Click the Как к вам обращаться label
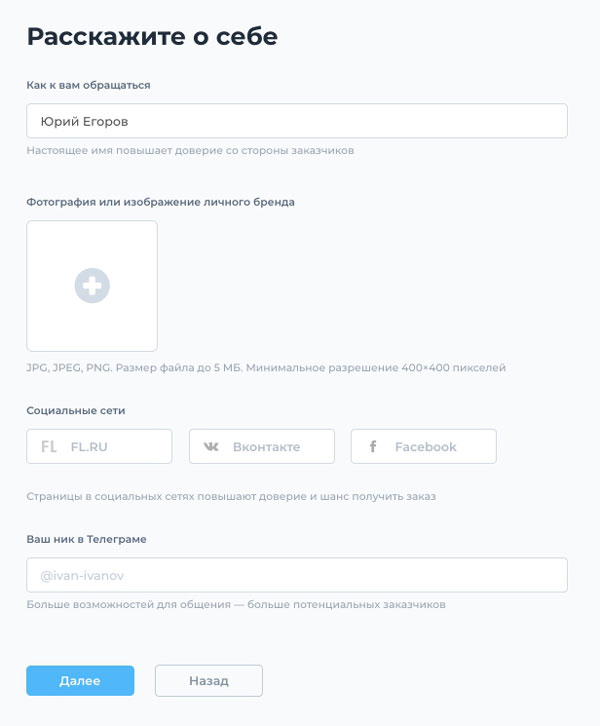This screenshot has height=726, width=600. click(x=88, y=85)
